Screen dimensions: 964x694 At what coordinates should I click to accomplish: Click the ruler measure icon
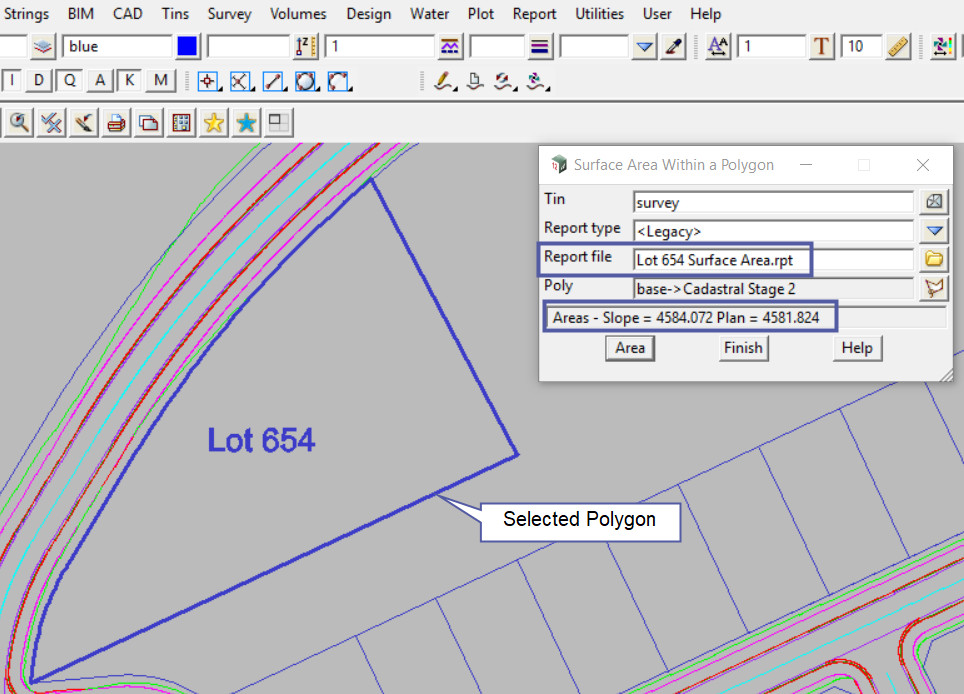point(897,47)
